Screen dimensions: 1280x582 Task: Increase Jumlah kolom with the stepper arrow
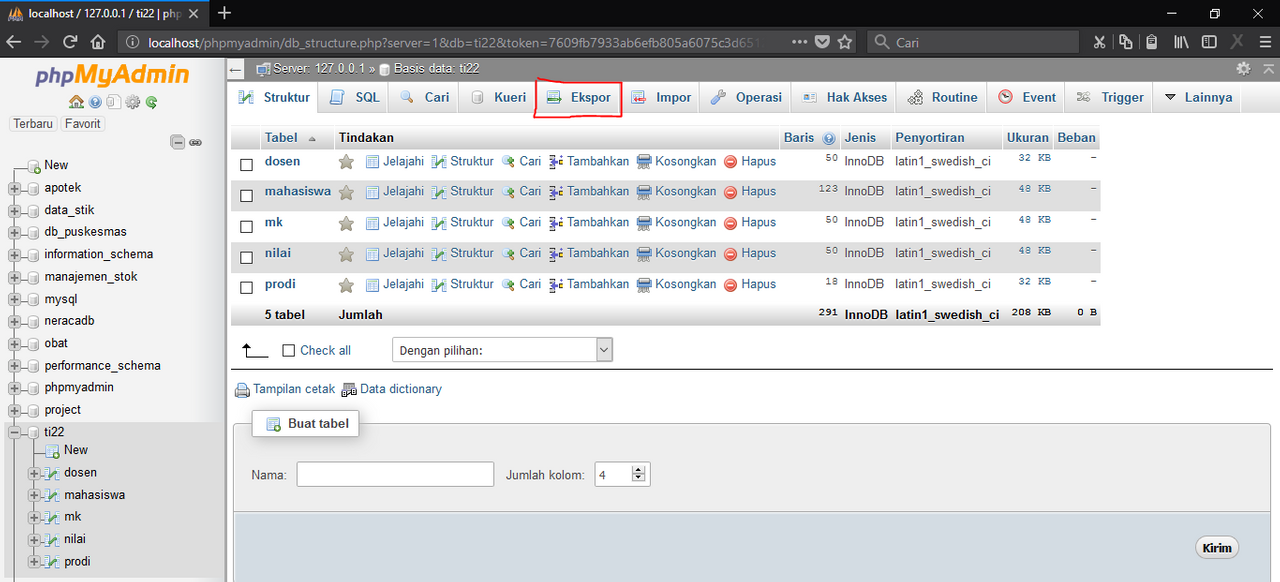[639, 470]
